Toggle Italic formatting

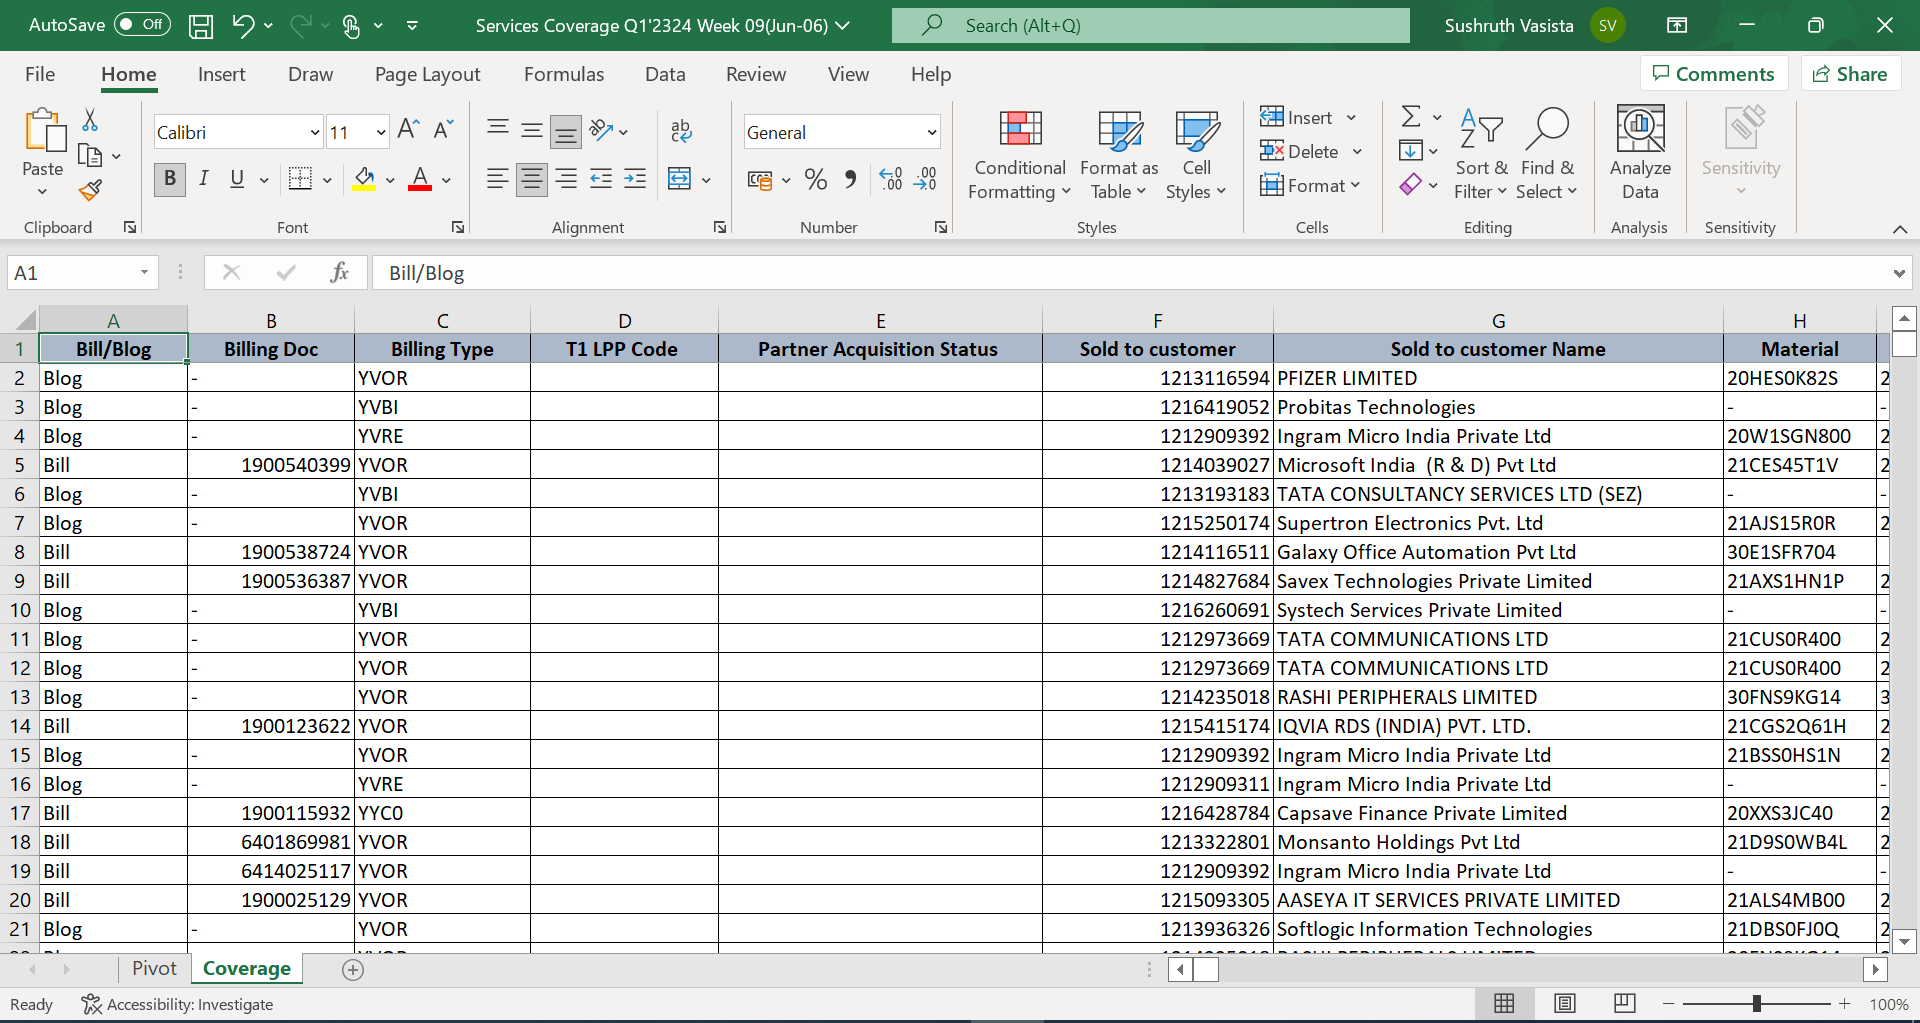(204, 179)
